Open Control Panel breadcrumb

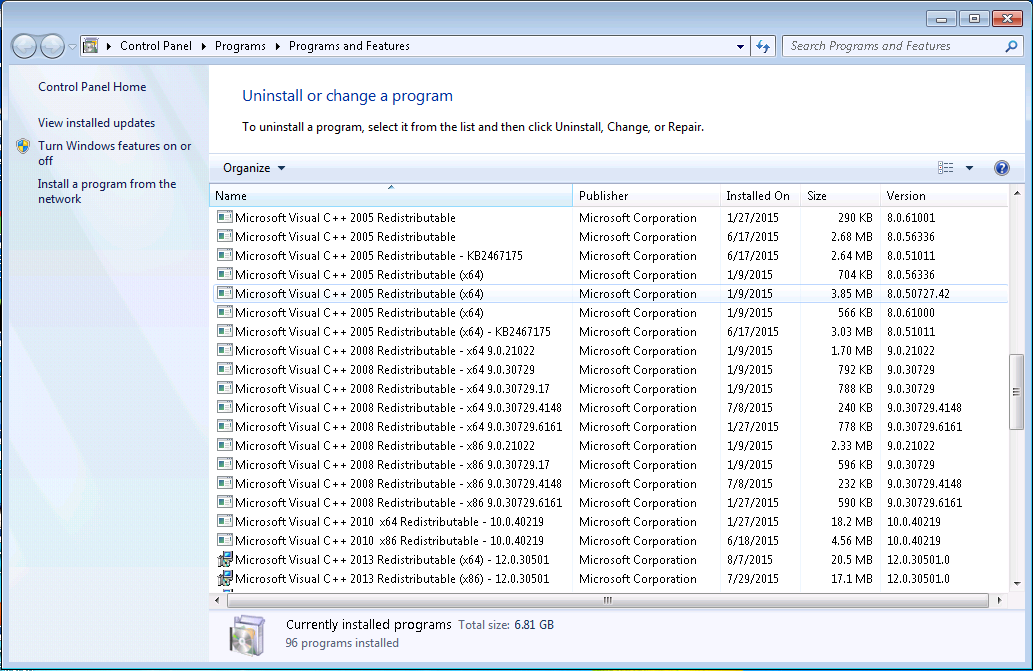[156, 46]
